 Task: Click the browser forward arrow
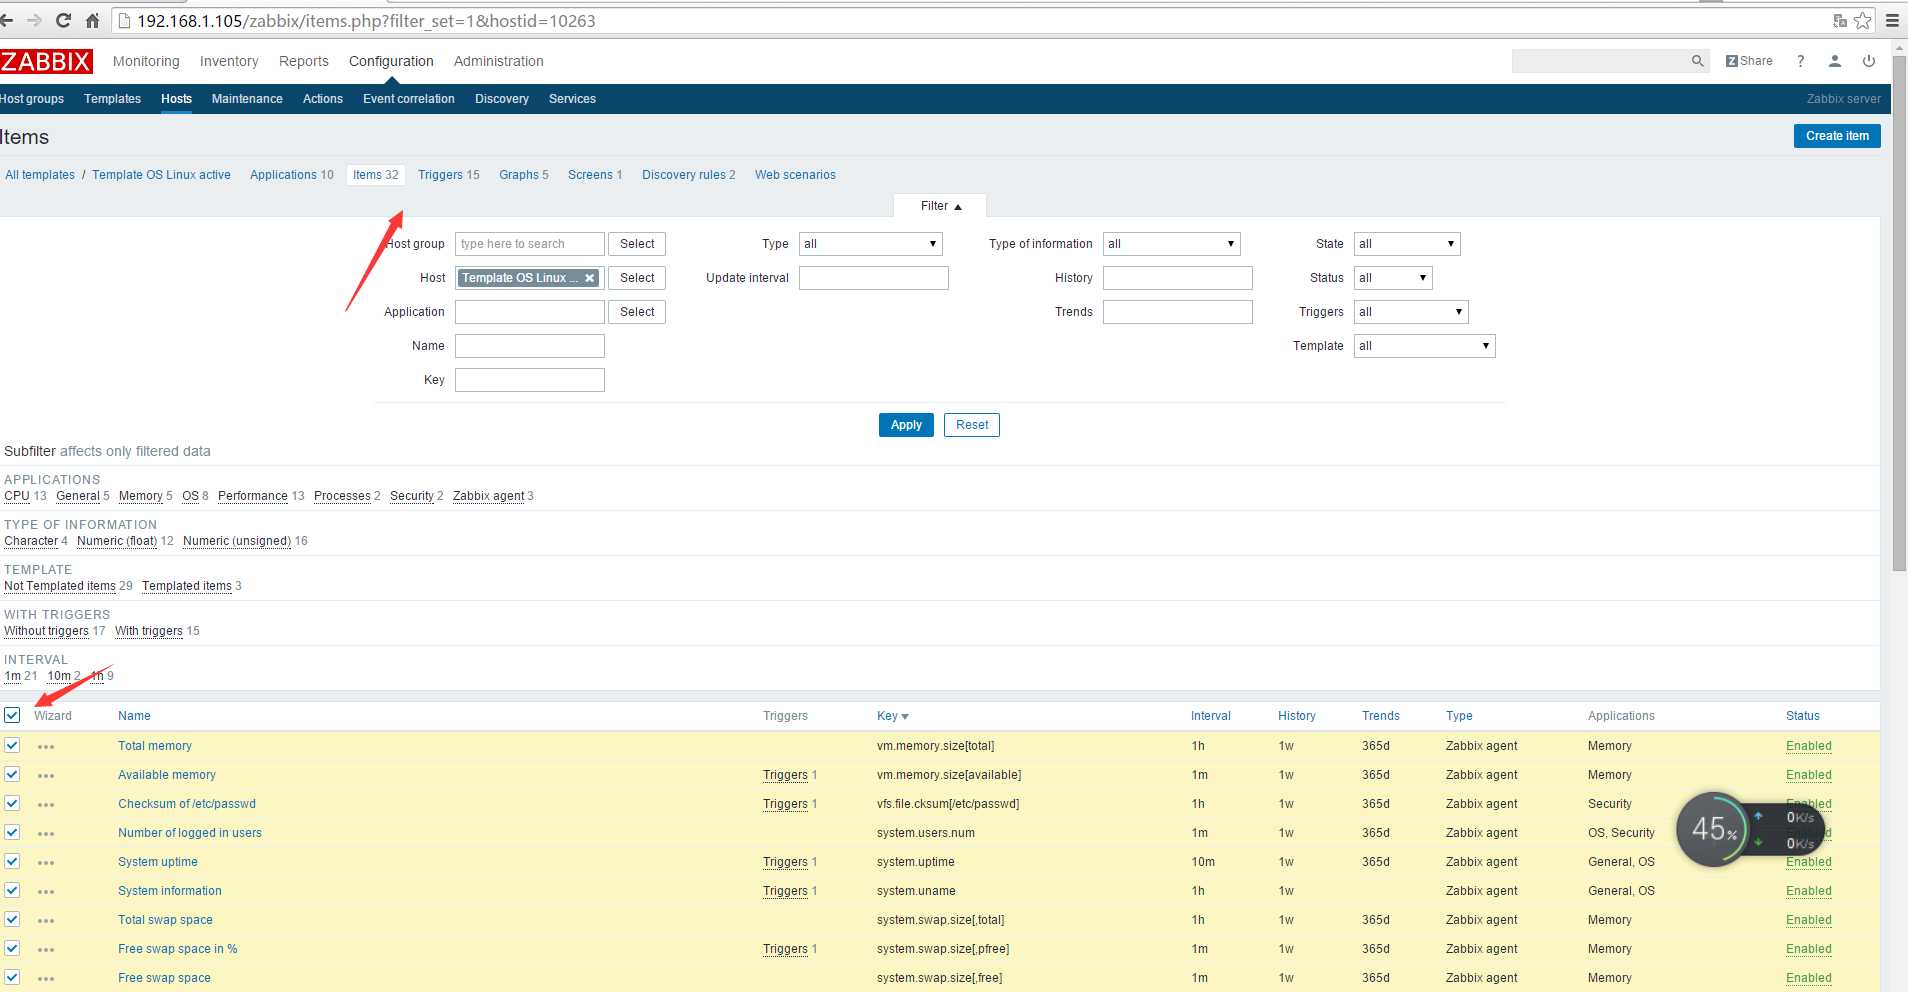click(35, 20)
